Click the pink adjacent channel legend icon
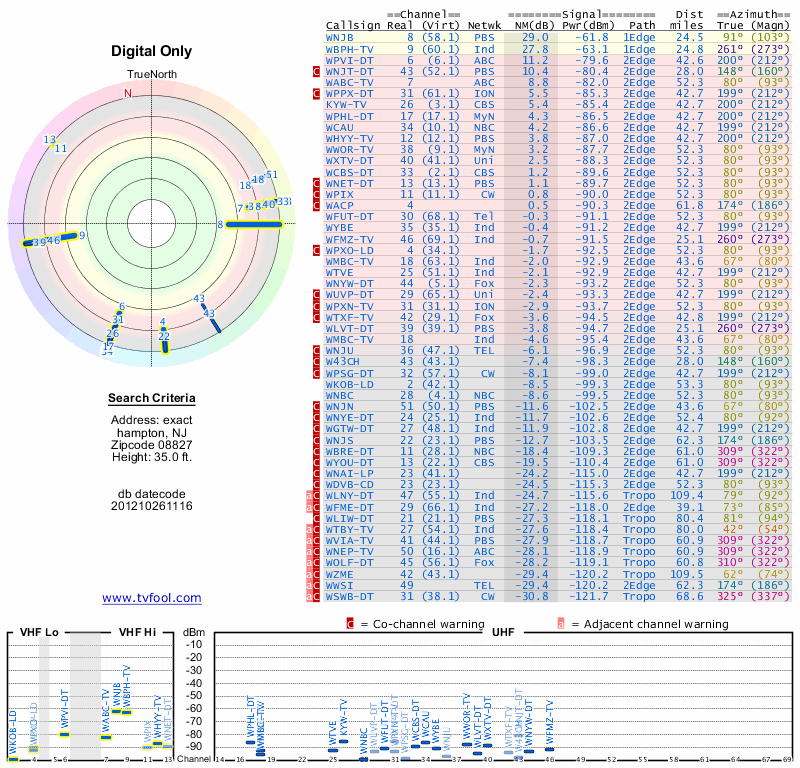The width and height of the screenshot is (800, 768). (x=561, y=624)
